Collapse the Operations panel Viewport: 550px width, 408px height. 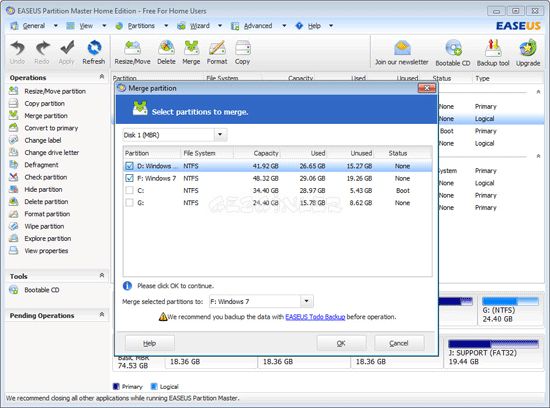[x=102, y=76]
